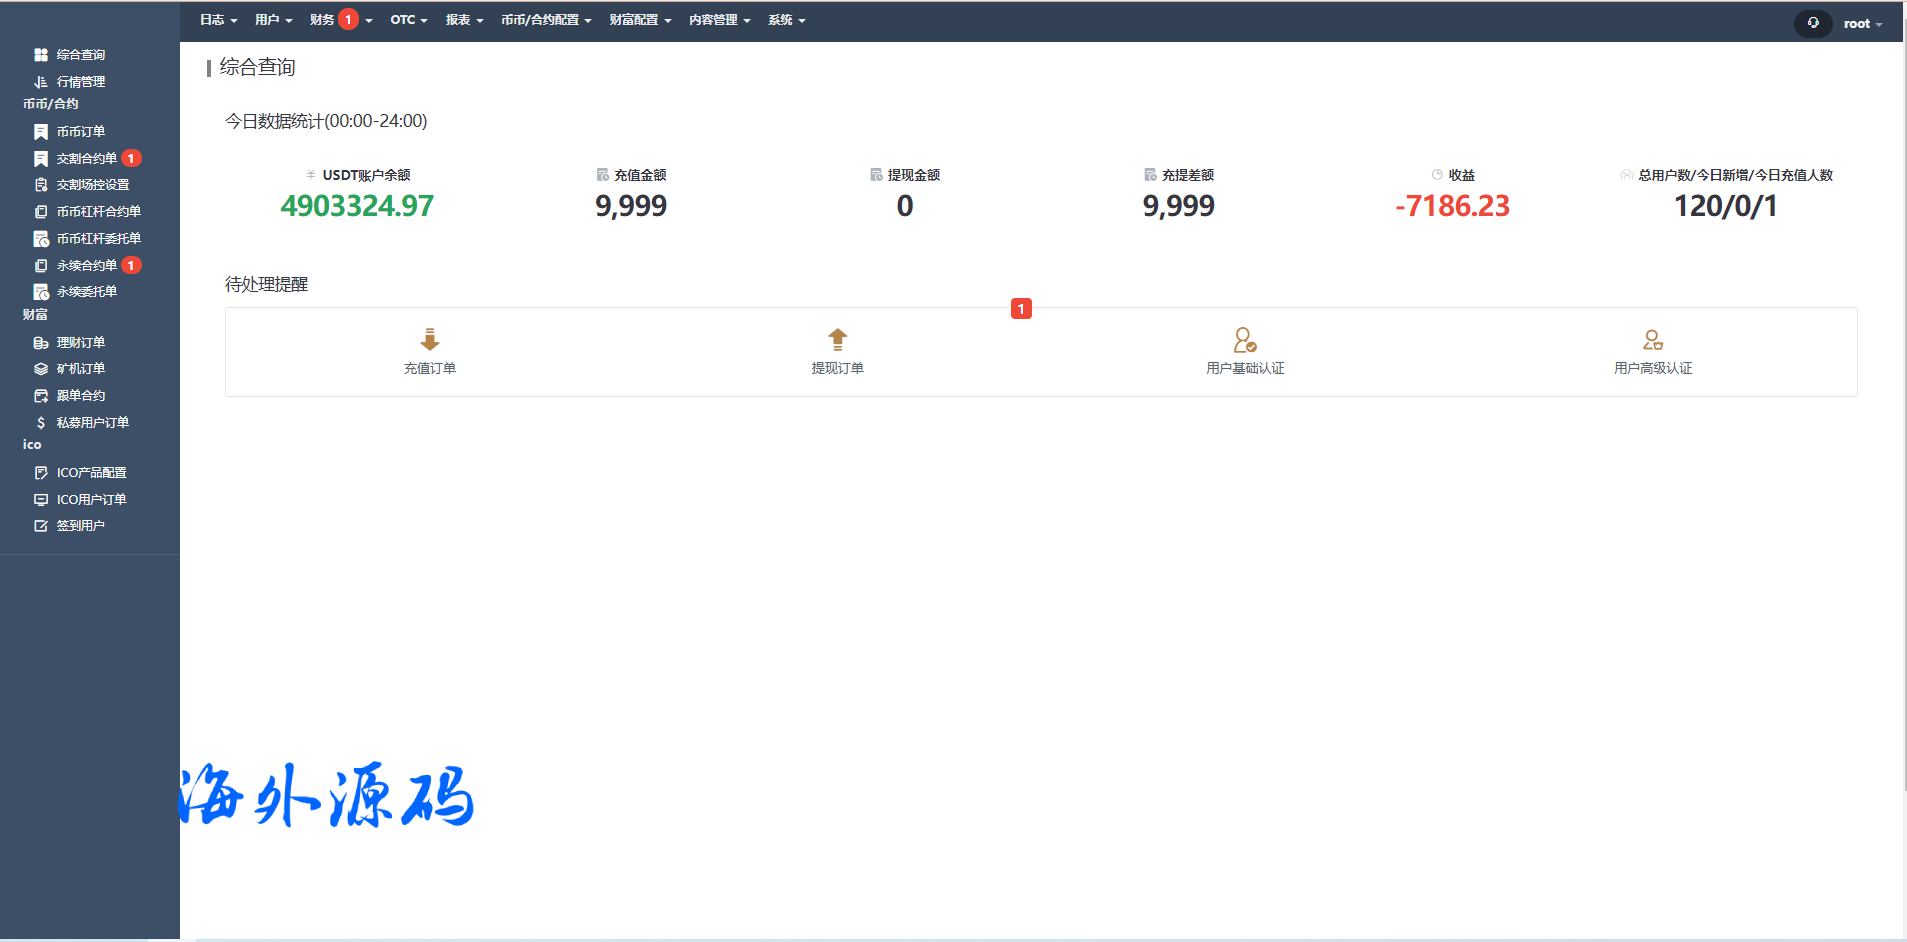Open 用户高级认证 advanced verification icon

(1652, 340)
